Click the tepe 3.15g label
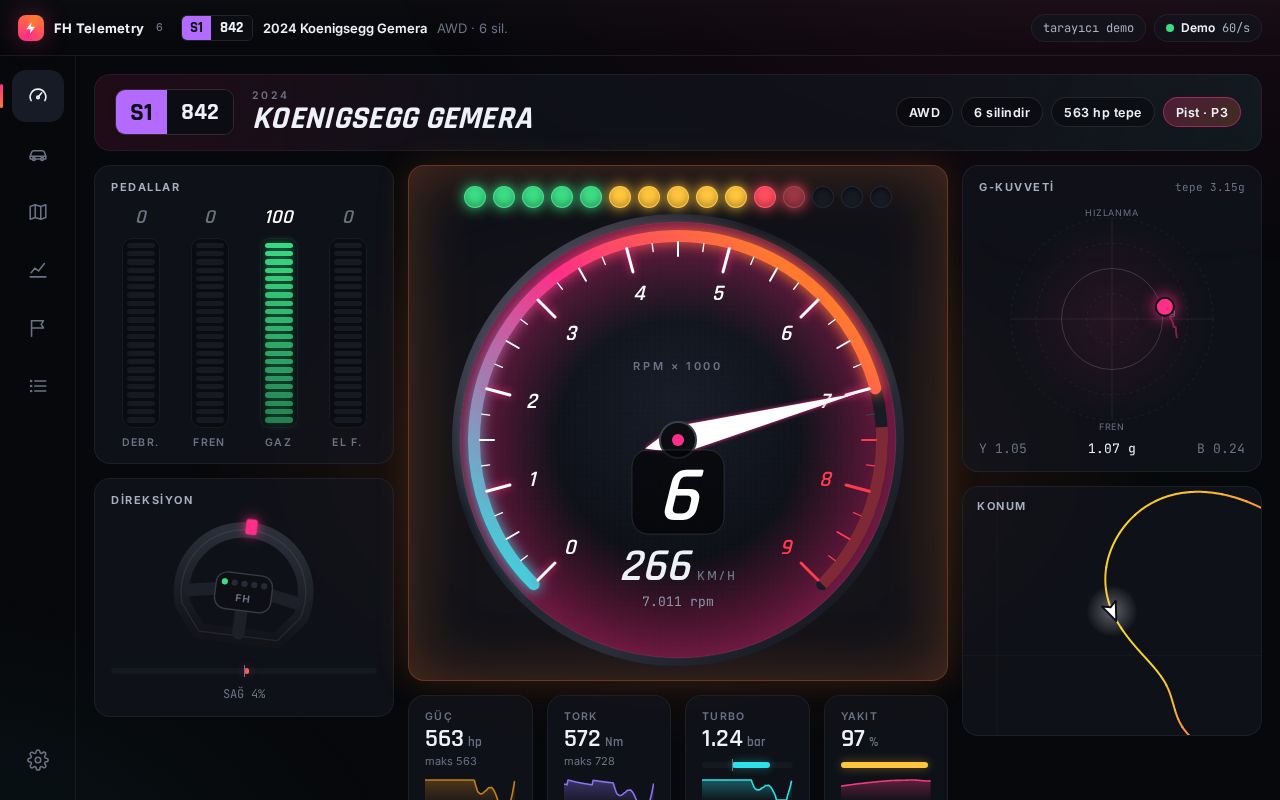Image resolution: width=1280 pixels, height=800 pixels. pyautogui.click(x=1210, y=187)
